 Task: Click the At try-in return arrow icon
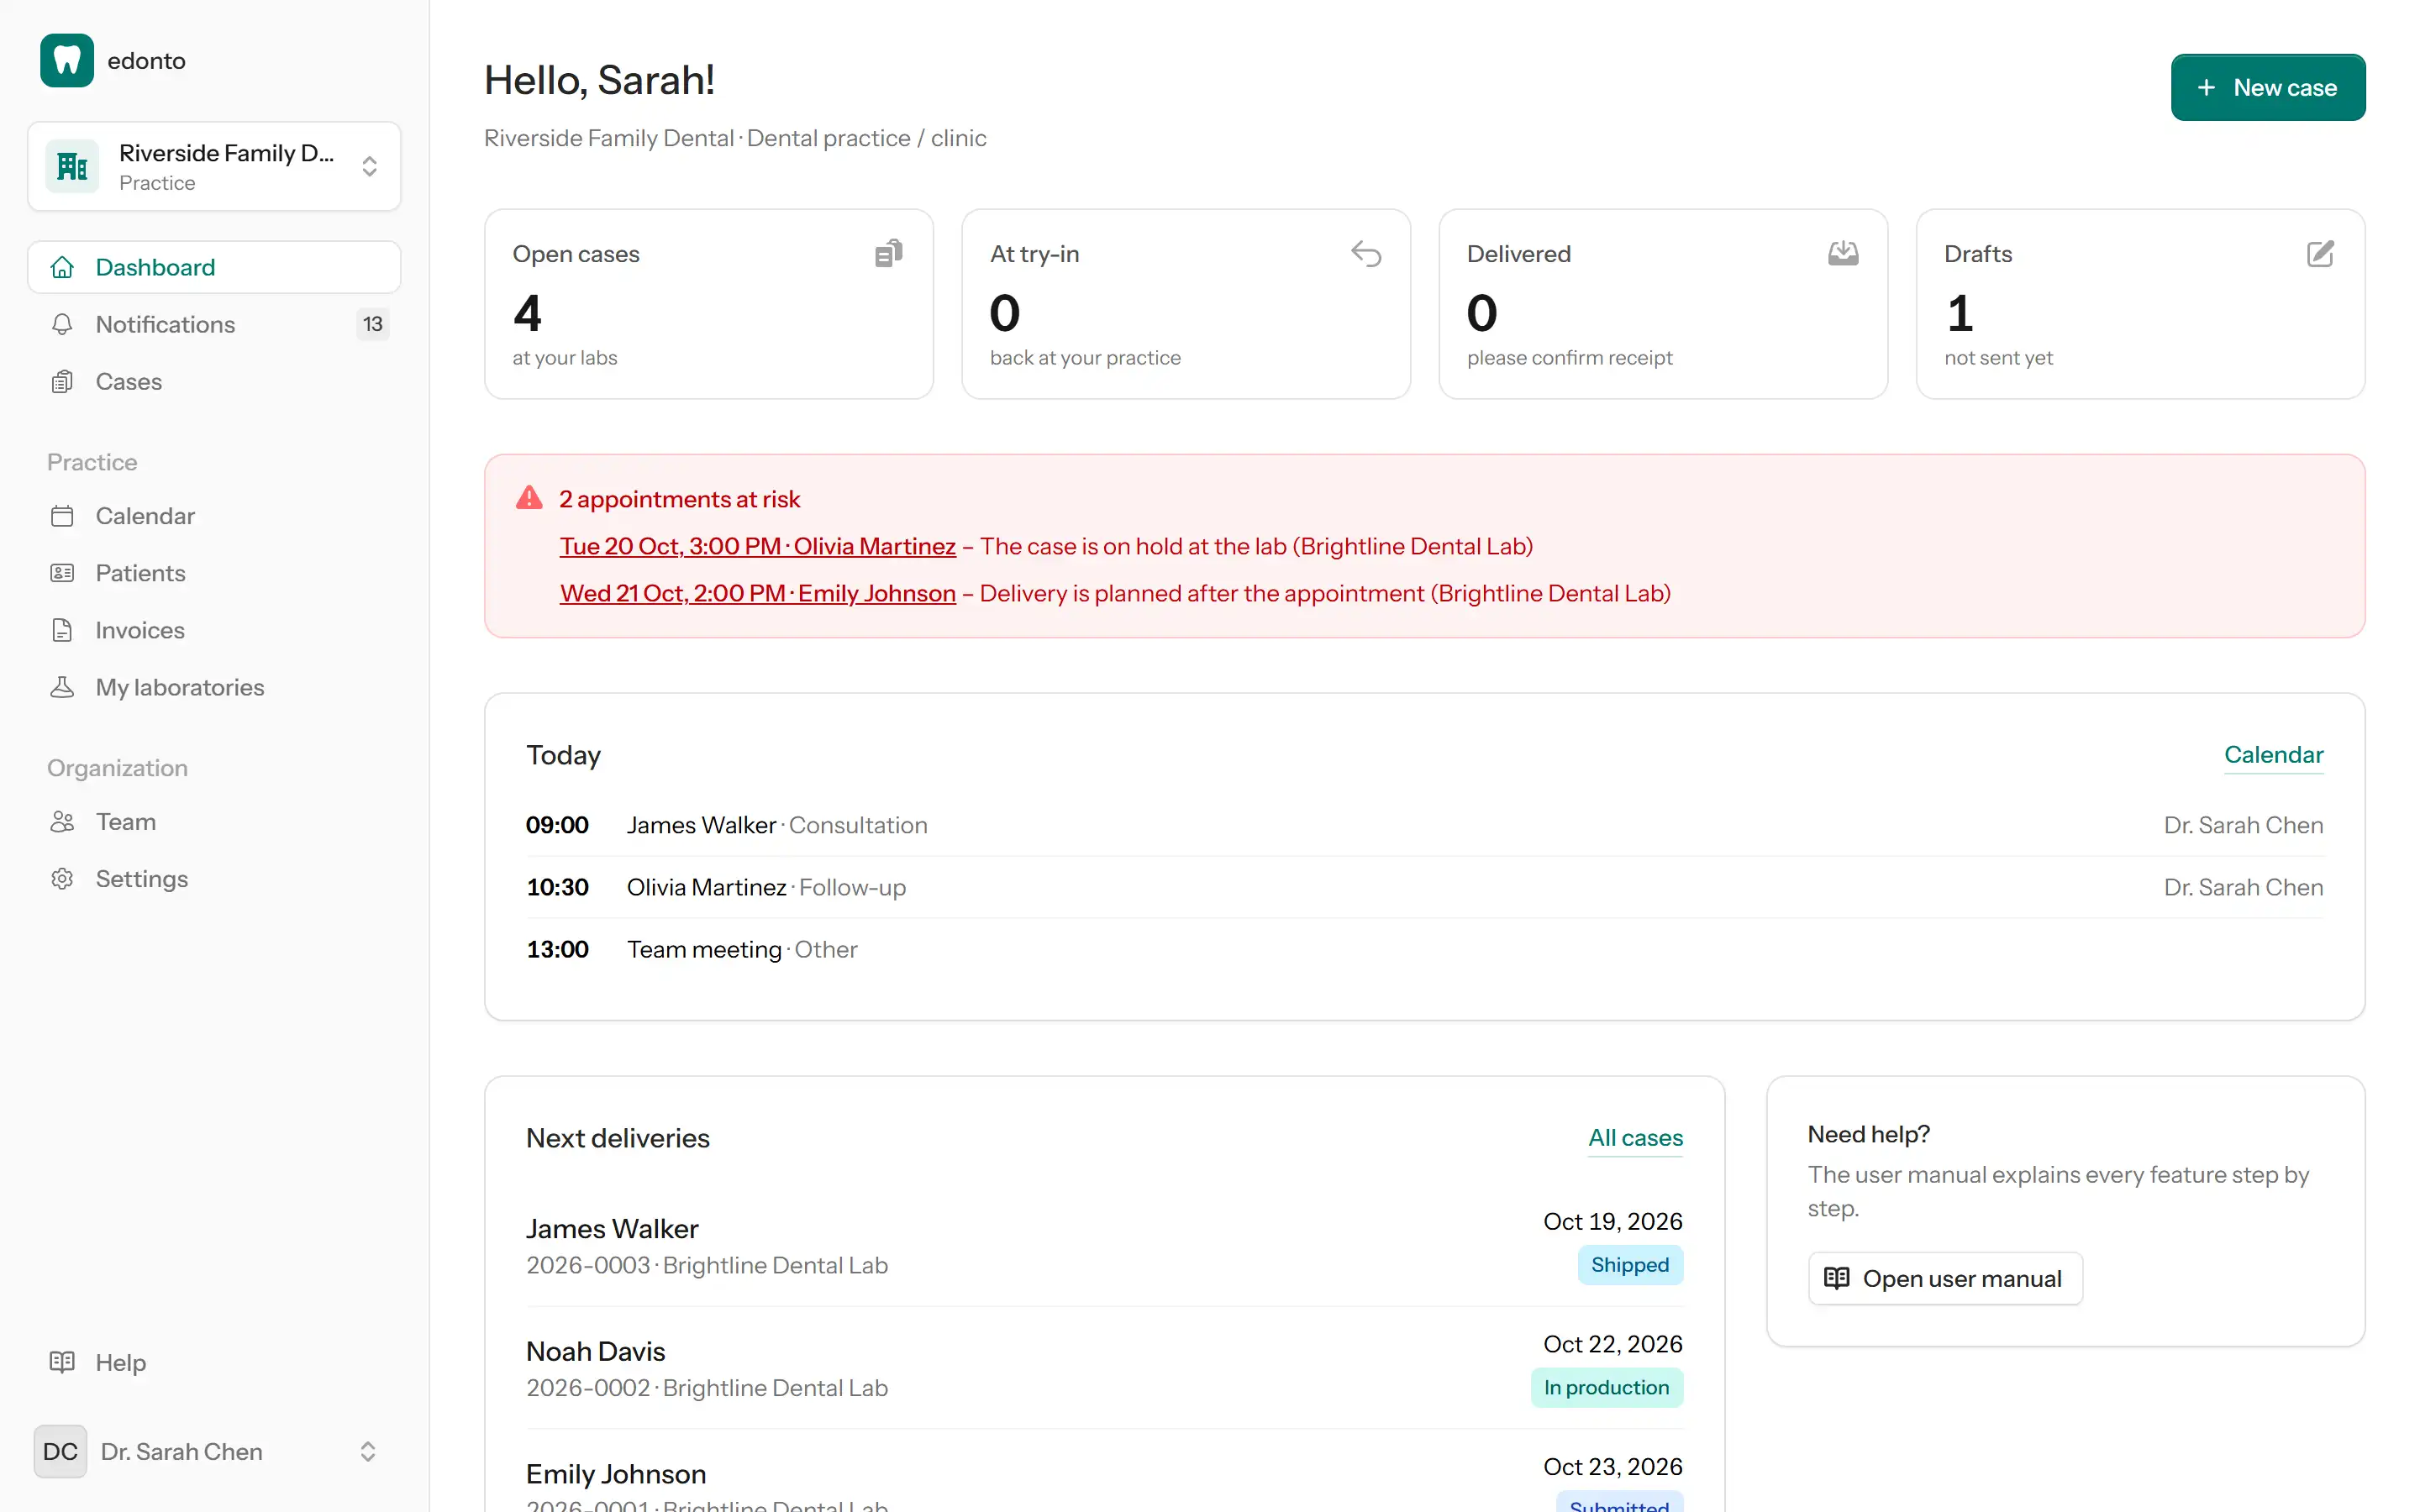tap(1366, 254)
